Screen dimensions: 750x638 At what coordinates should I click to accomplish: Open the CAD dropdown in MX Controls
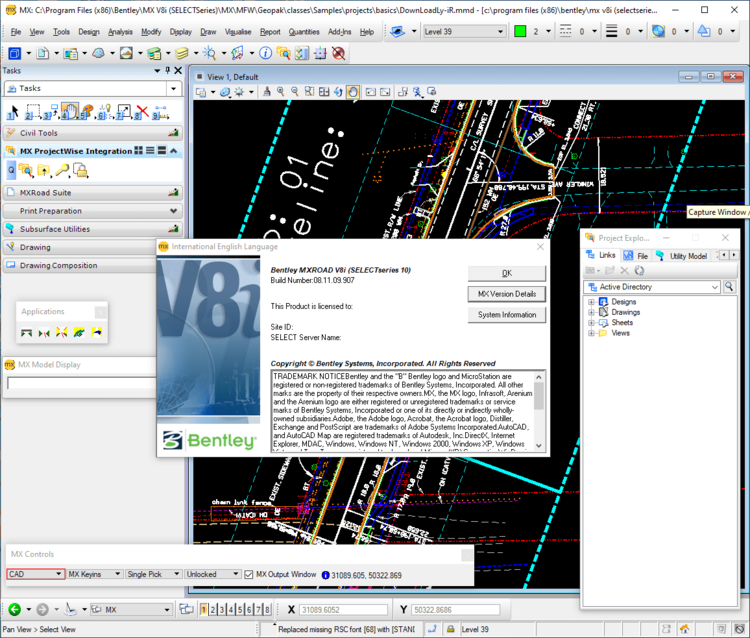(x=57, y=575)
